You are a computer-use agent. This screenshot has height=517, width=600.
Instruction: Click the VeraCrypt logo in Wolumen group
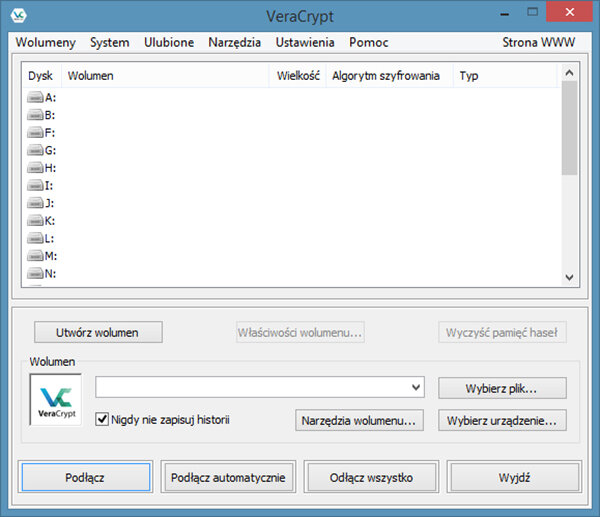(x=56, y=400)
